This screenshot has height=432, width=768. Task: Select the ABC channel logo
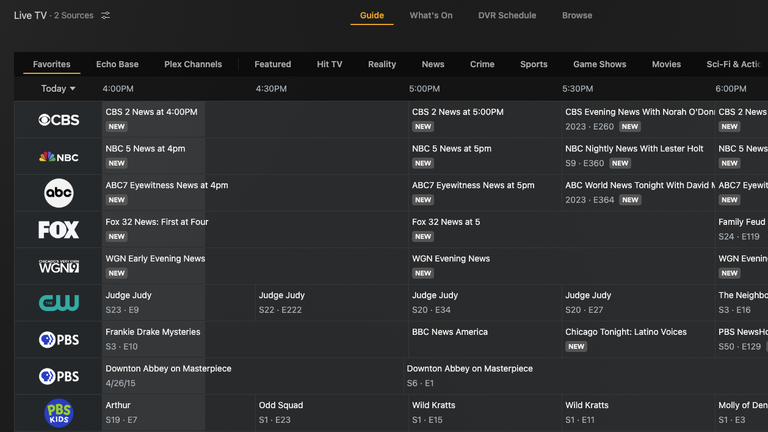[x=59, y=193]
